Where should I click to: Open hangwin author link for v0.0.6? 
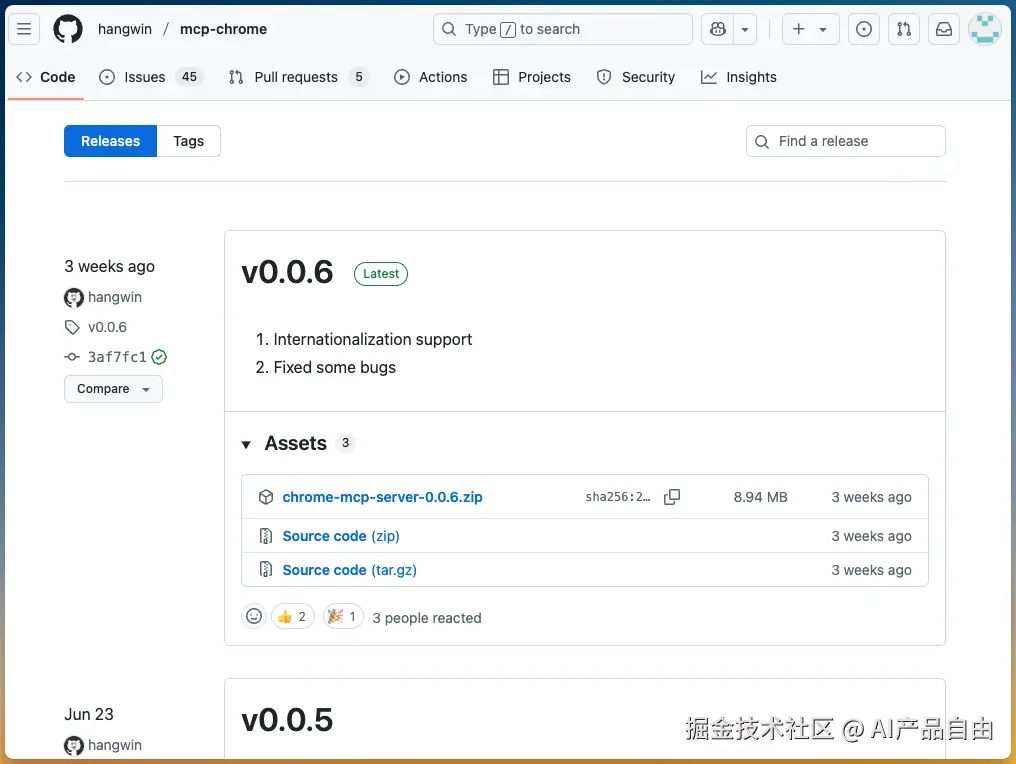coord(115,297)
